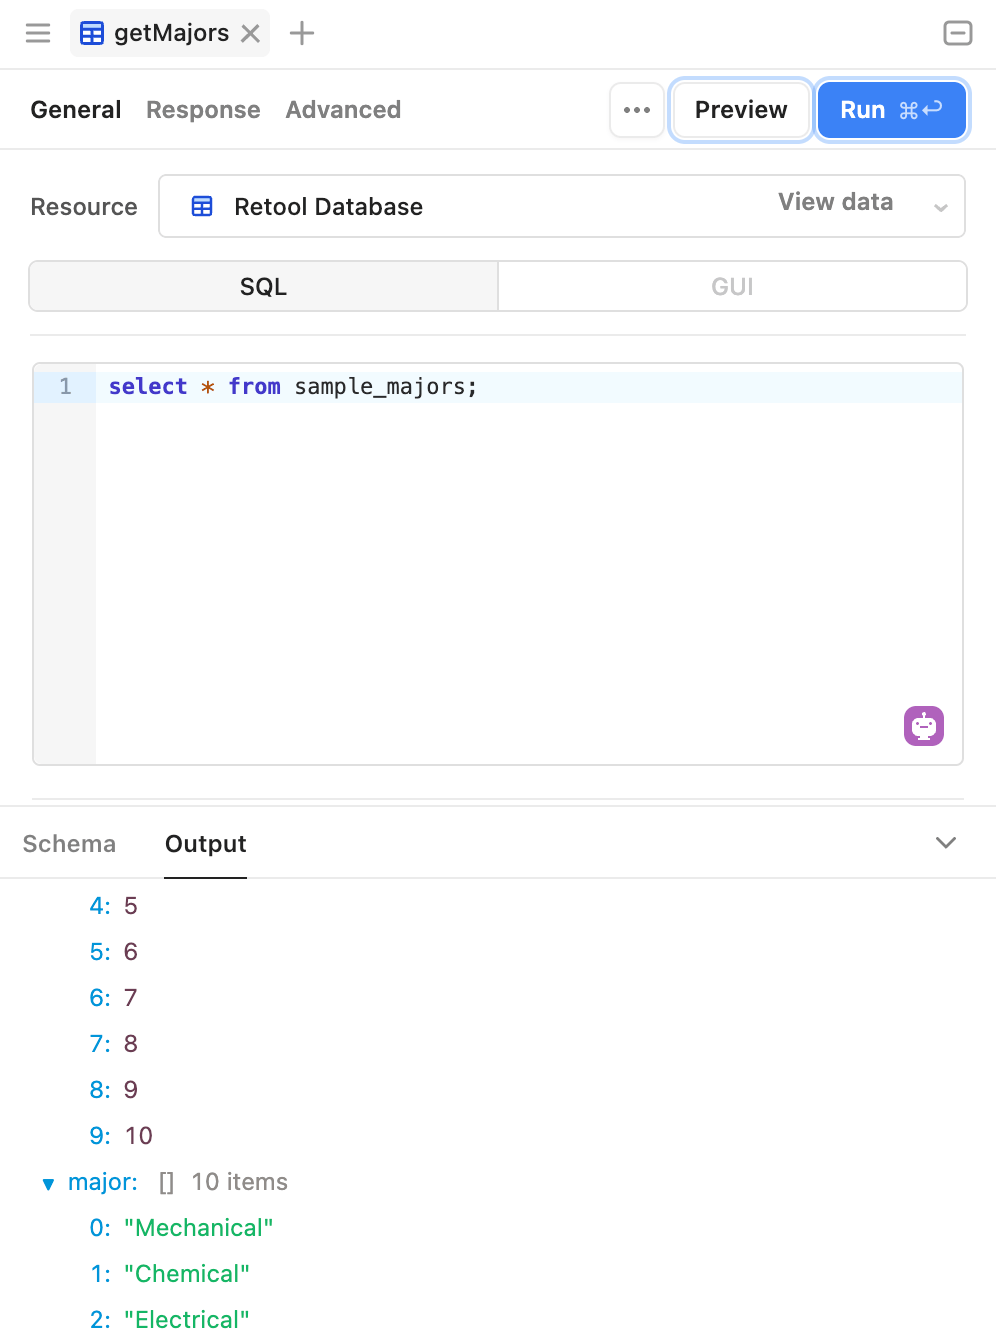Show the Schema tab
This screenshot has height=1336, width=996.
point(69,844)
